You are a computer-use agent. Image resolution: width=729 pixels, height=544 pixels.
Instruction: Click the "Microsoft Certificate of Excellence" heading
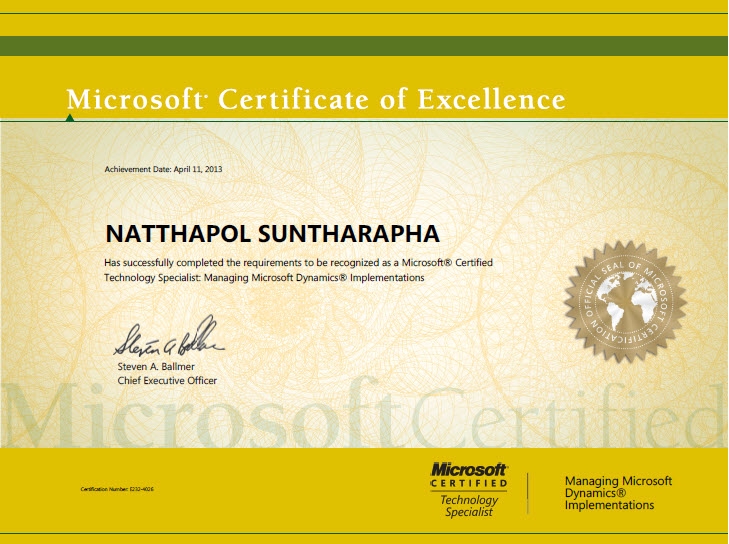tap(316, 100)
